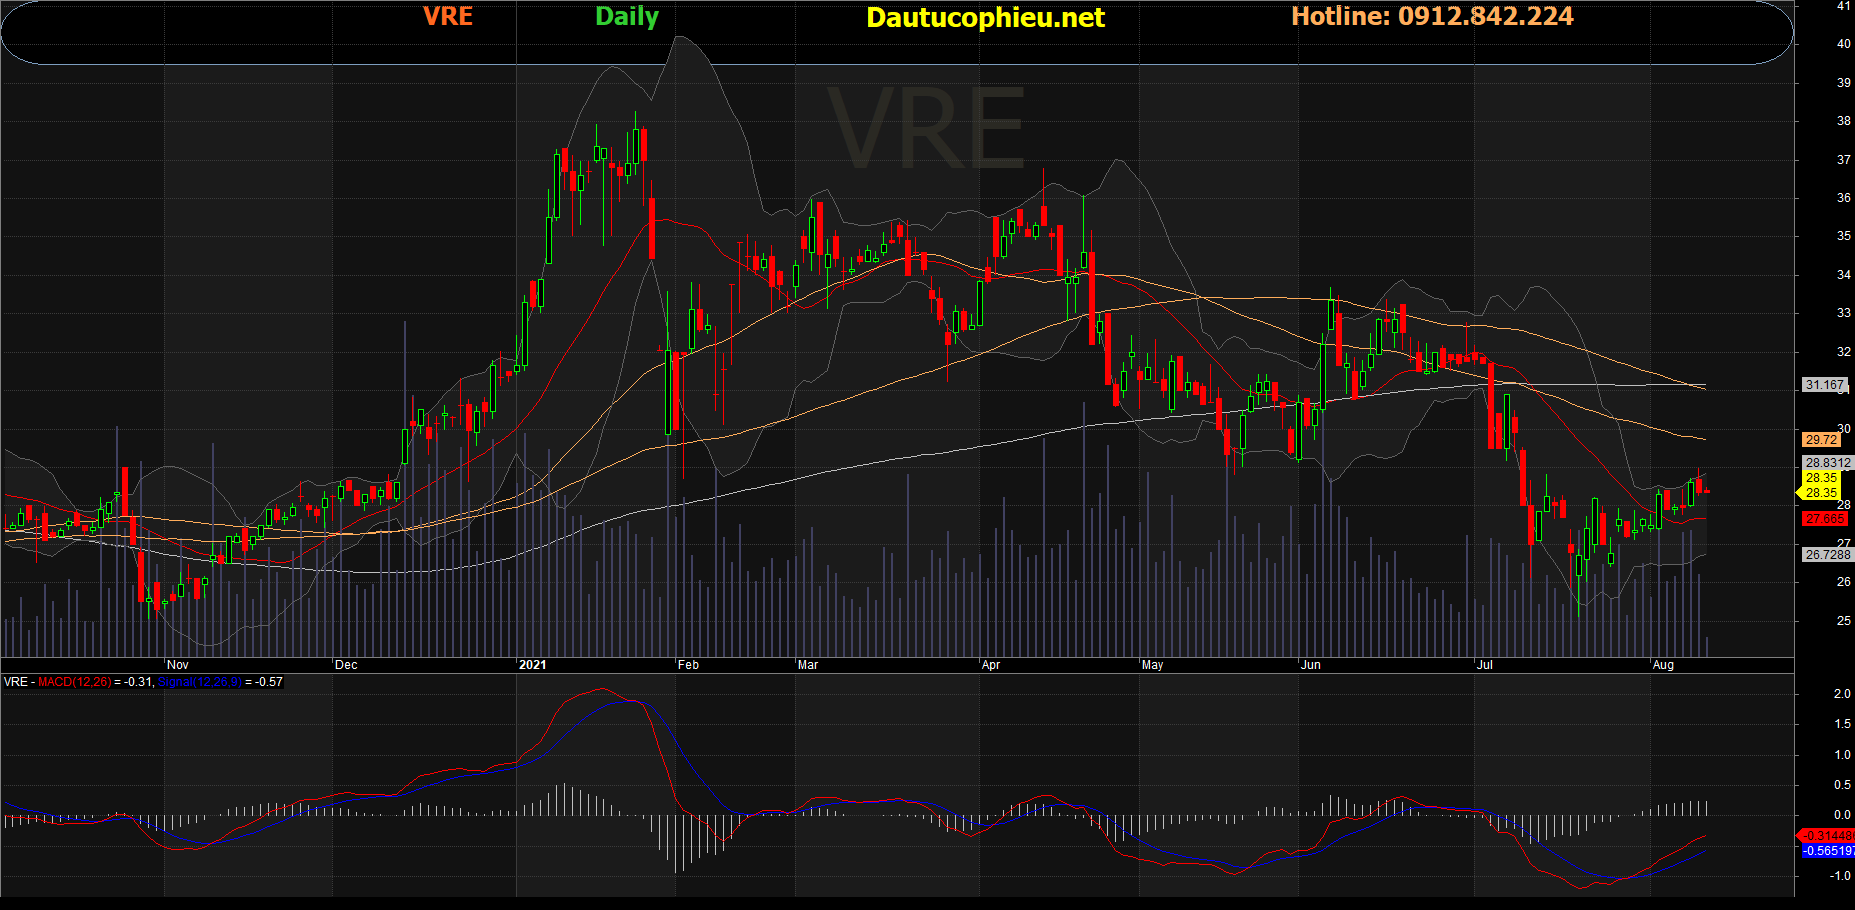Click price axis value 32
The image size is (1855, 910).
1843,352
